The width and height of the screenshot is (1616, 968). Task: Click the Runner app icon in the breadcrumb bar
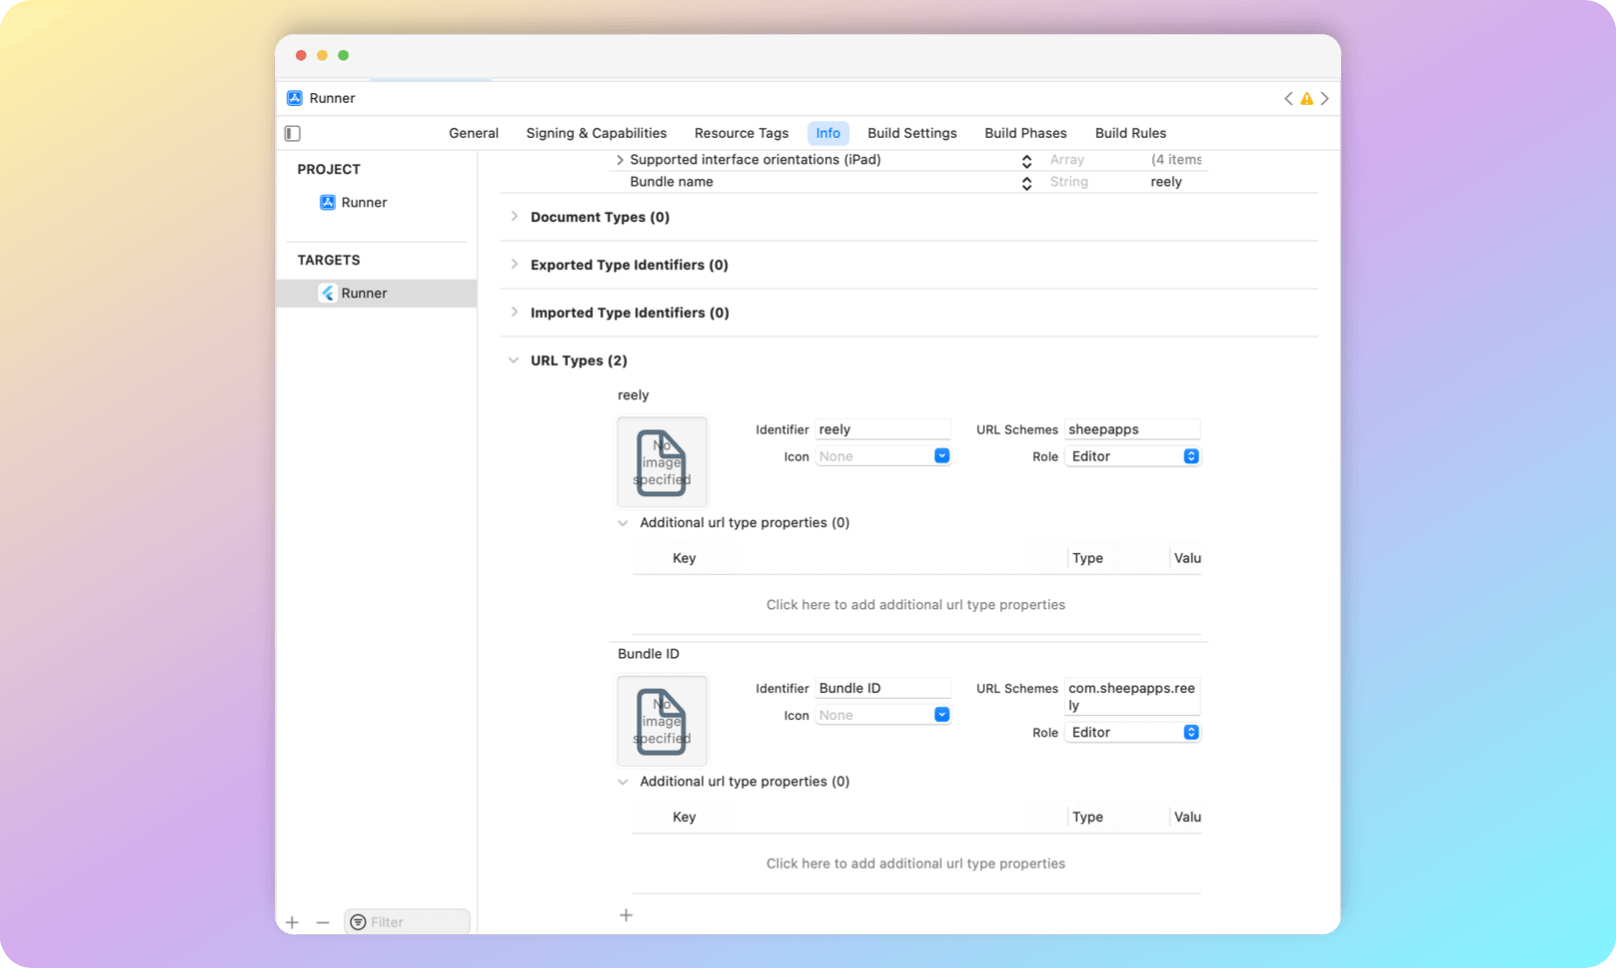(x=295, y=98)
